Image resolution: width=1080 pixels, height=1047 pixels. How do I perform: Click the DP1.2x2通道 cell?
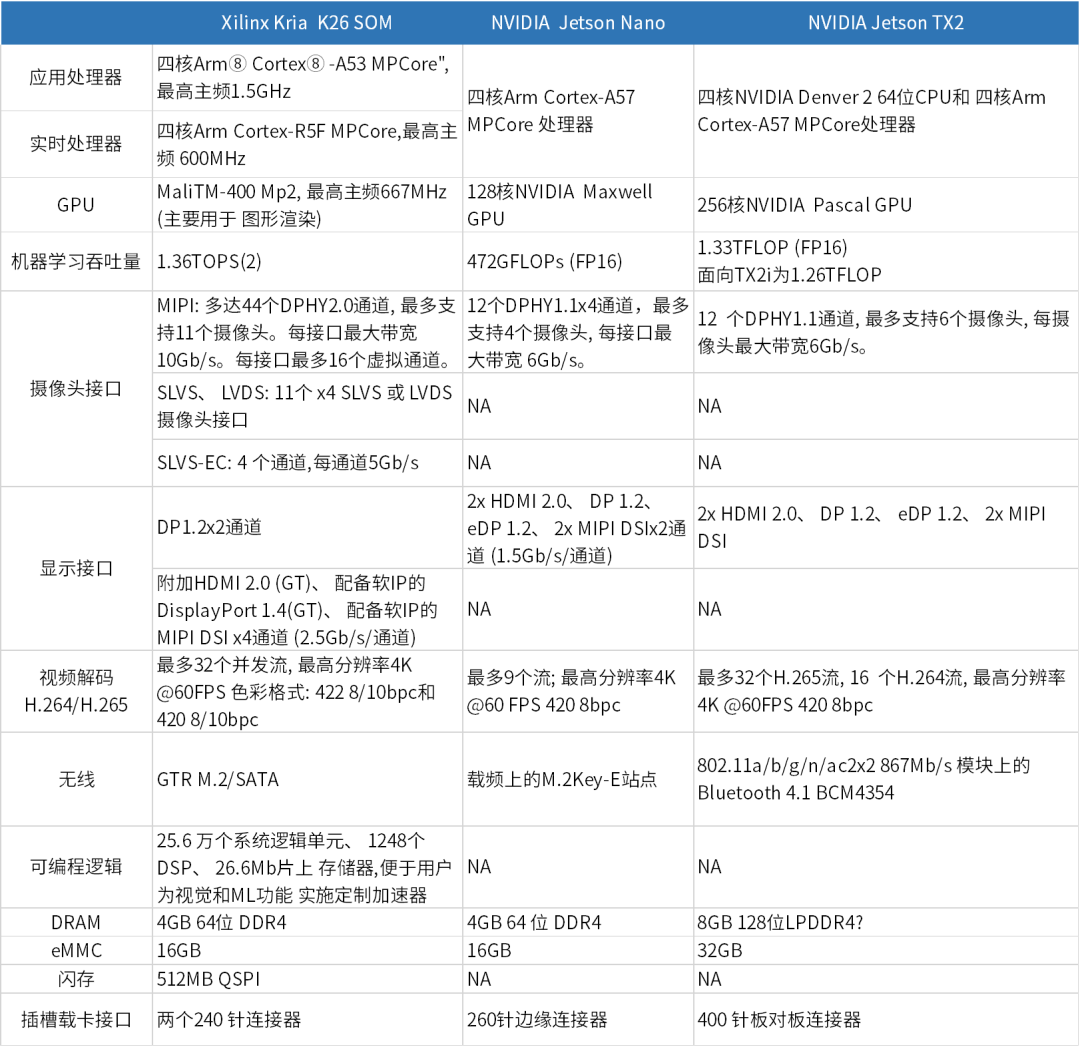coord(307,527)
